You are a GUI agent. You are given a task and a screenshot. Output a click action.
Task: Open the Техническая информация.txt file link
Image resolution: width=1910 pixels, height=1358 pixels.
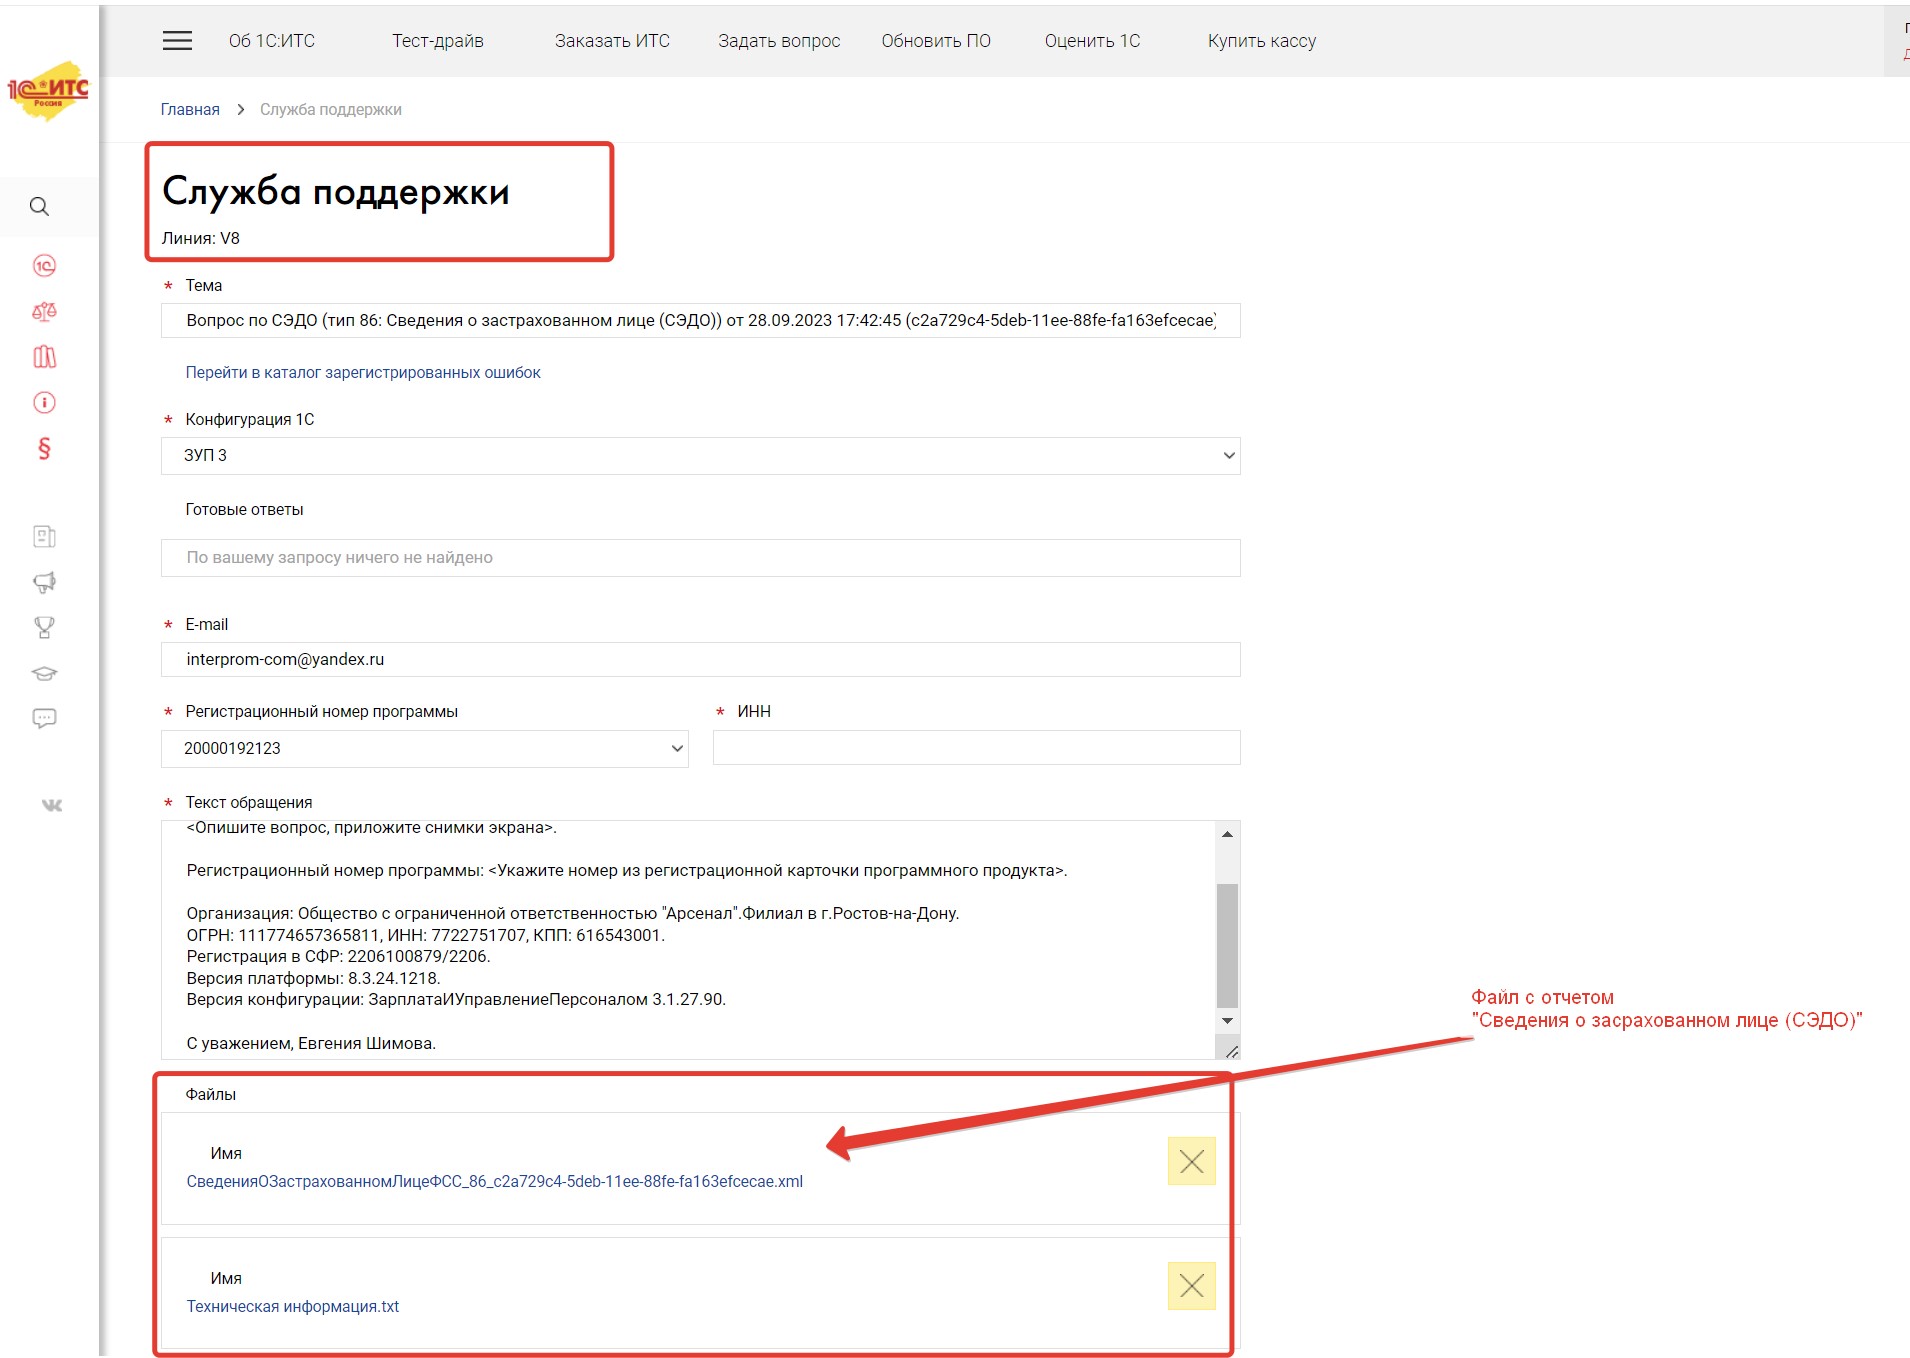click(x=293, y=1307)
